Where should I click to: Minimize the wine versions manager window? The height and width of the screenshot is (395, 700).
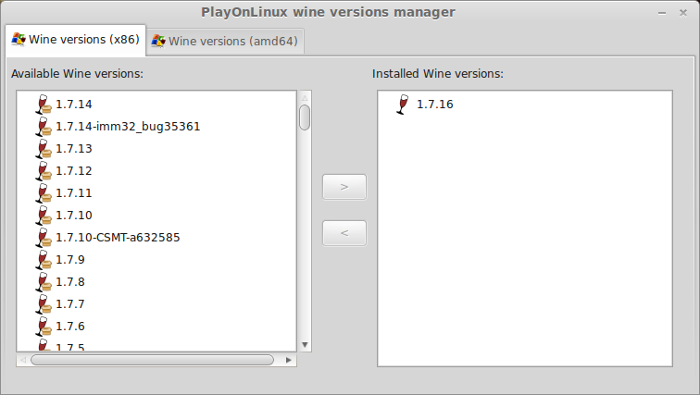coord(662,13)
